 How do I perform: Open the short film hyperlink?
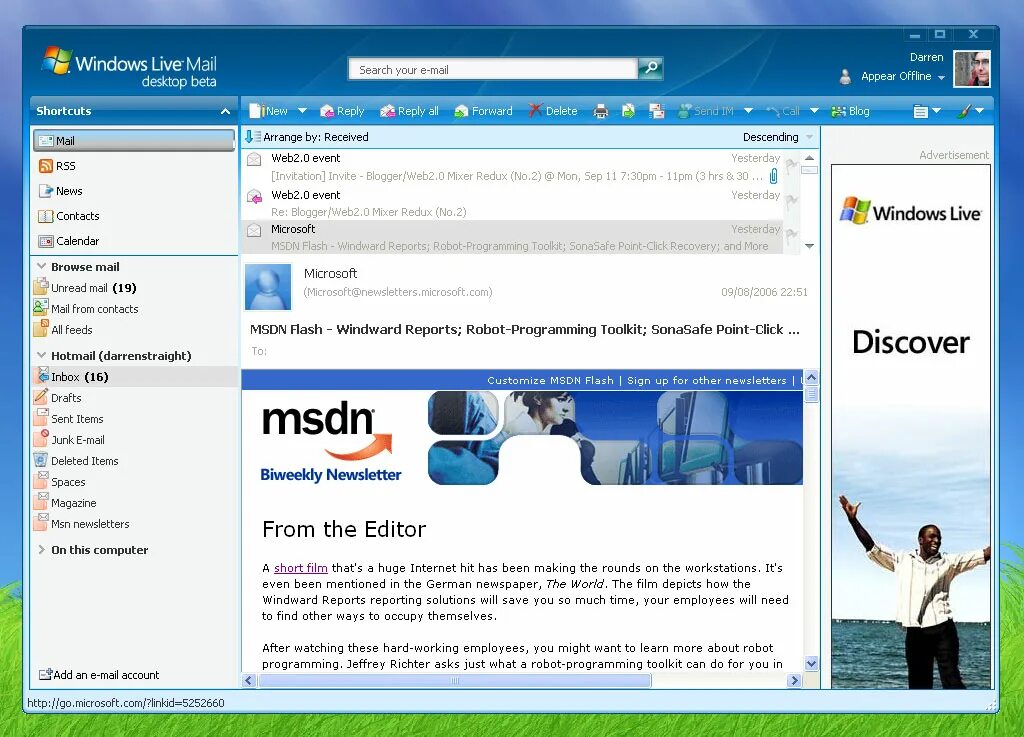tap(300, 568)
